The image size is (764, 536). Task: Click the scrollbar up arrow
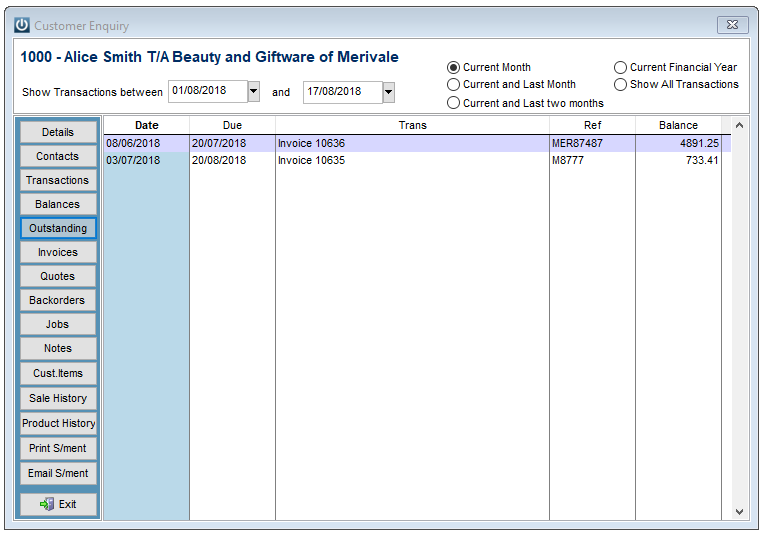tap(739, 126)
